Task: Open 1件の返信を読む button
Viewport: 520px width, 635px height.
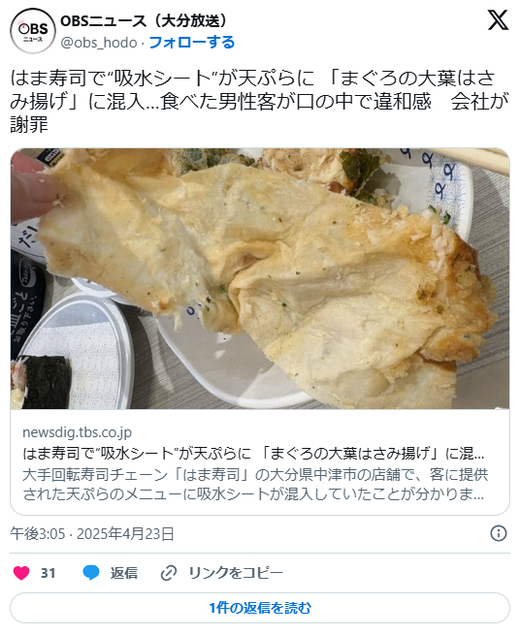Action: [260, 608]
